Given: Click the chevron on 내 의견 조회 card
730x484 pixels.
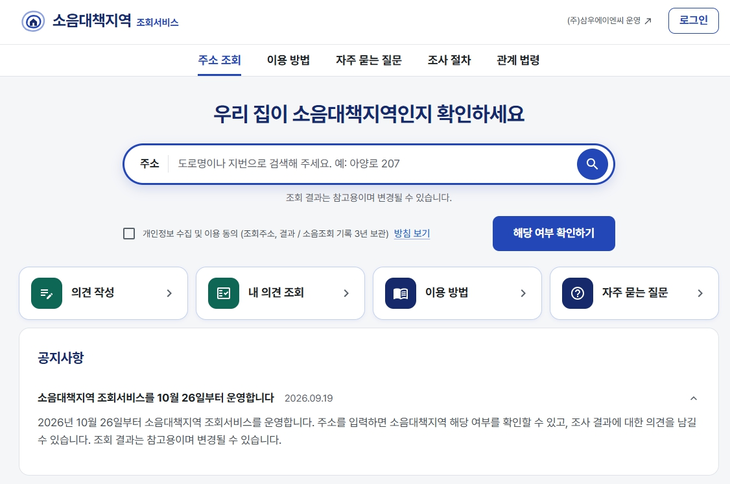Looking at the screenshot, I should tap(346, 293).
